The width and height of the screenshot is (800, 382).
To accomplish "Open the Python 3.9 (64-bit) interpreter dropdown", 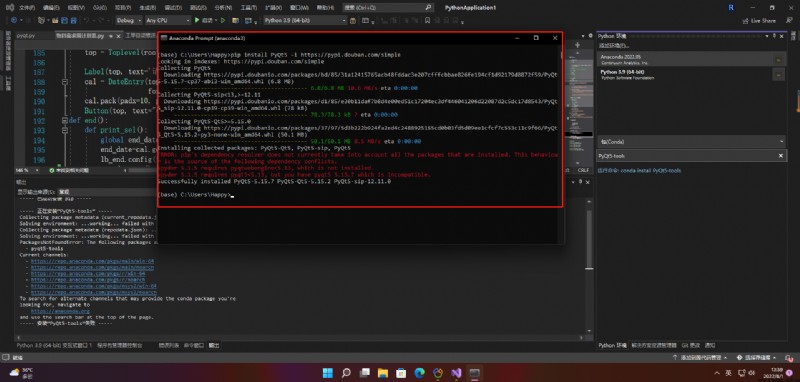I will point(305,20).
